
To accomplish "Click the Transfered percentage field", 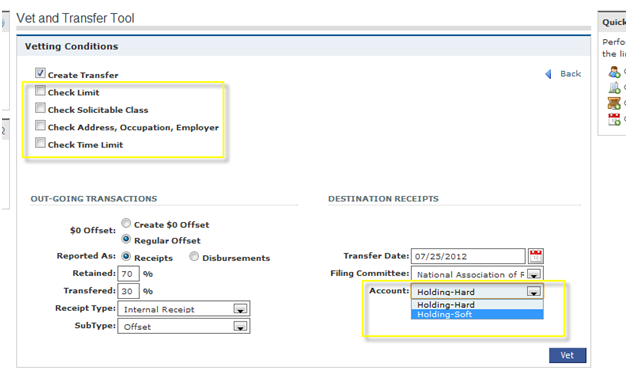I will tap(128, 291).
